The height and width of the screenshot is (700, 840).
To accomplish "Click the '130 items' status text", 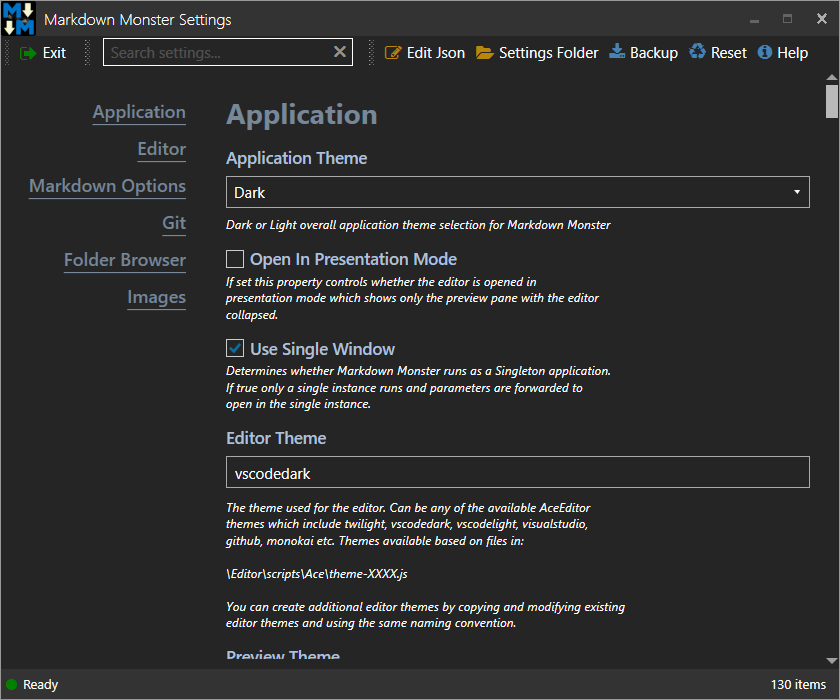I will point(798,684).
